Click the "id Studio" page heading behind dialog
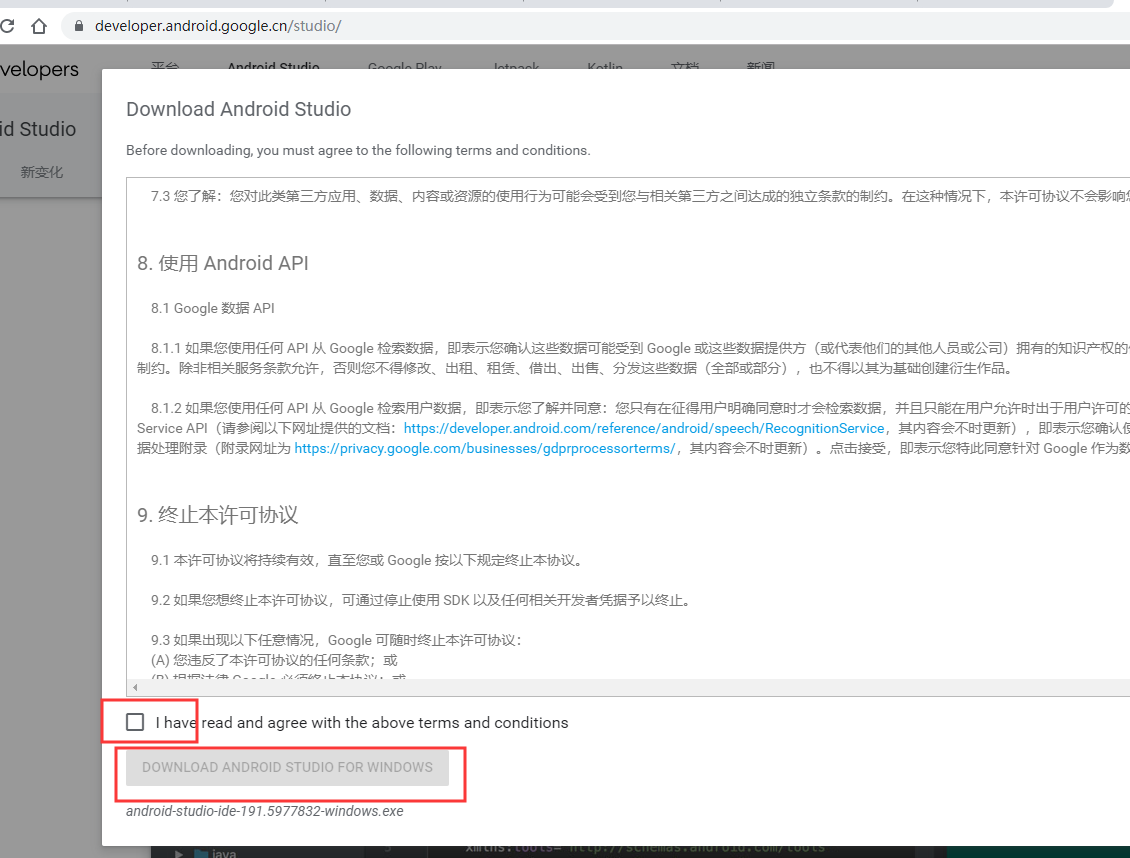This screenshot has width=1130, height=858. tap(38, 129)
